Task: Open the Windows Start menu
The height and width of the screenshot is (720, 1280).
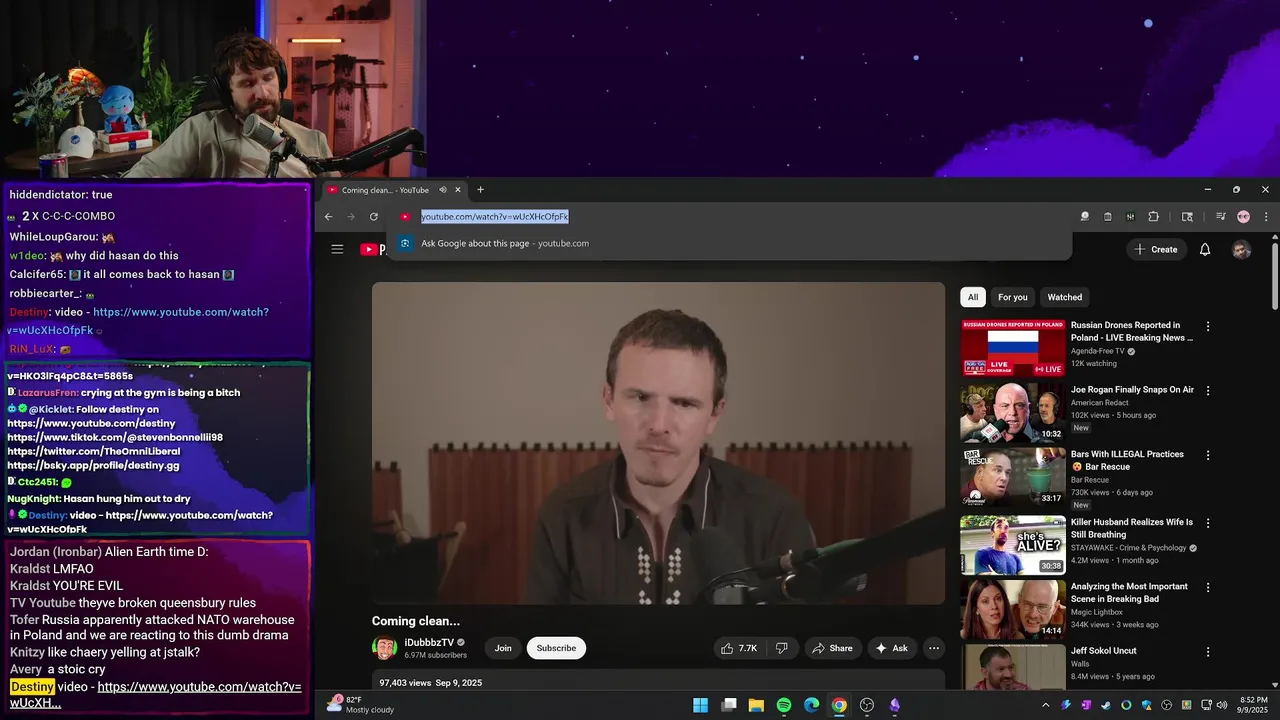Action: coord(701,705)
